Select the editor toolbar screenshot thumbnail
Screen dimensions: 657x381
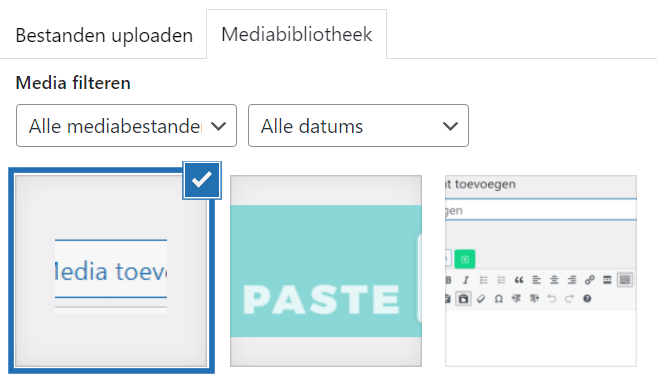click(x=541, y=271)
